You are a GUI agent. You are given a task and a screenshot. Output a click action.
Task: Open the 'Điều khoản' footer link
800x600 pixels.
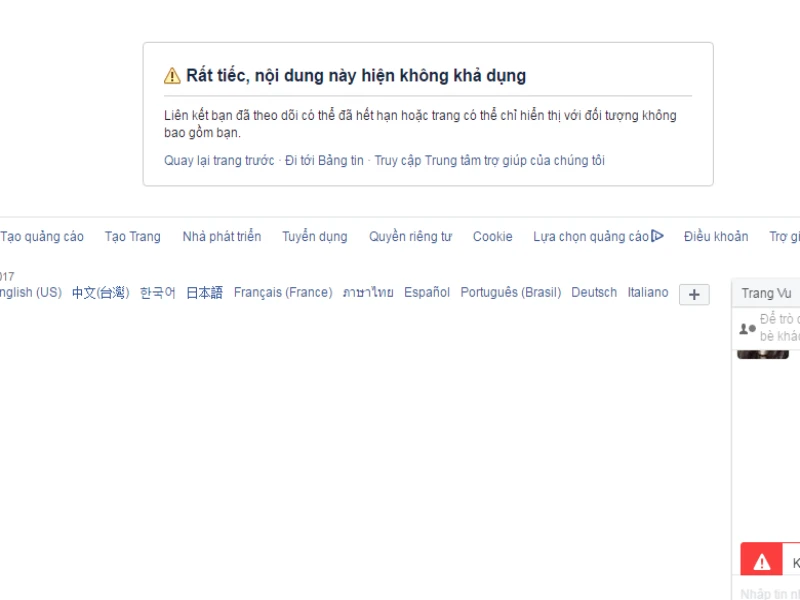click(716, 237)
